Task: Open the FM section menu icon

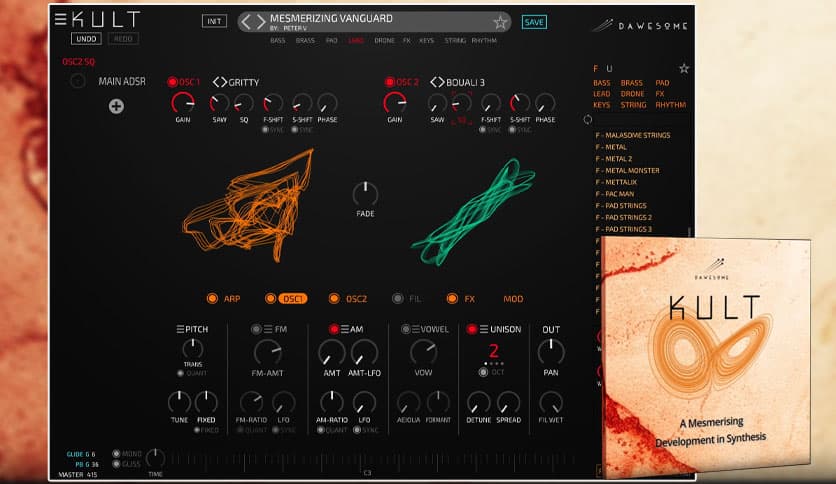Action: pos(268,329)
